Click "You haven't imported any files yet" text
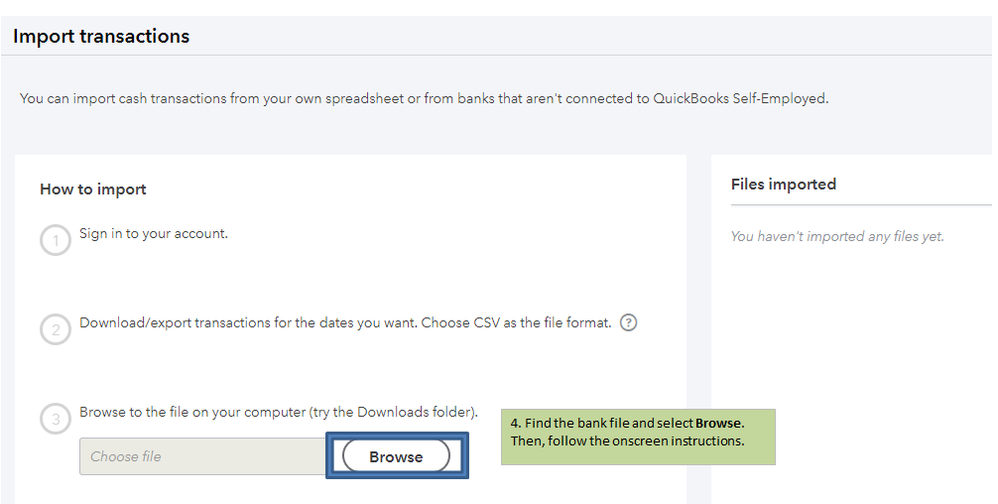 pyautogui.click(x=837, y=236)
